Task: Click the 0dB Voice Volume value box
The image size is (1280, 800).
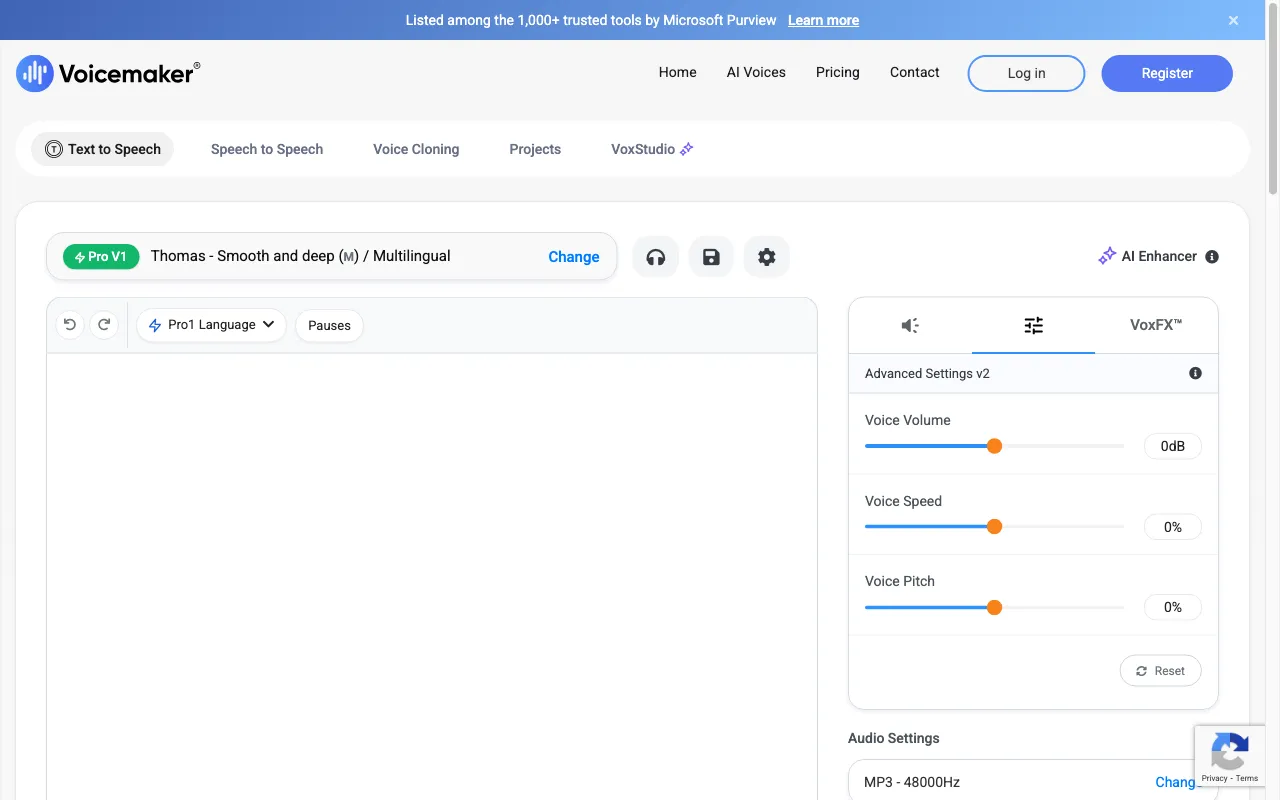Action: point(1173,446)
